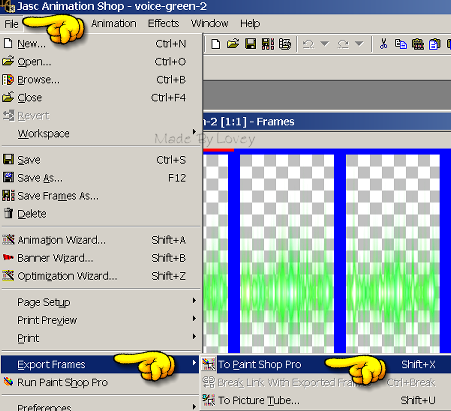This screenshot has width=451, height=411.
Task: Select Delete in the File menu
Action: 101,214
